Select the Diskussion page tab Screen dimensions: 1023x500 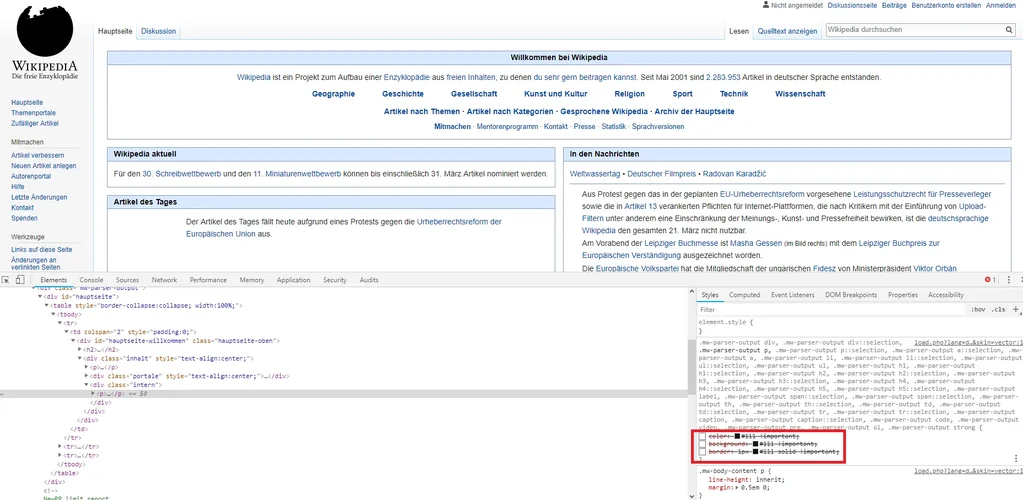(x=159, y=31)
